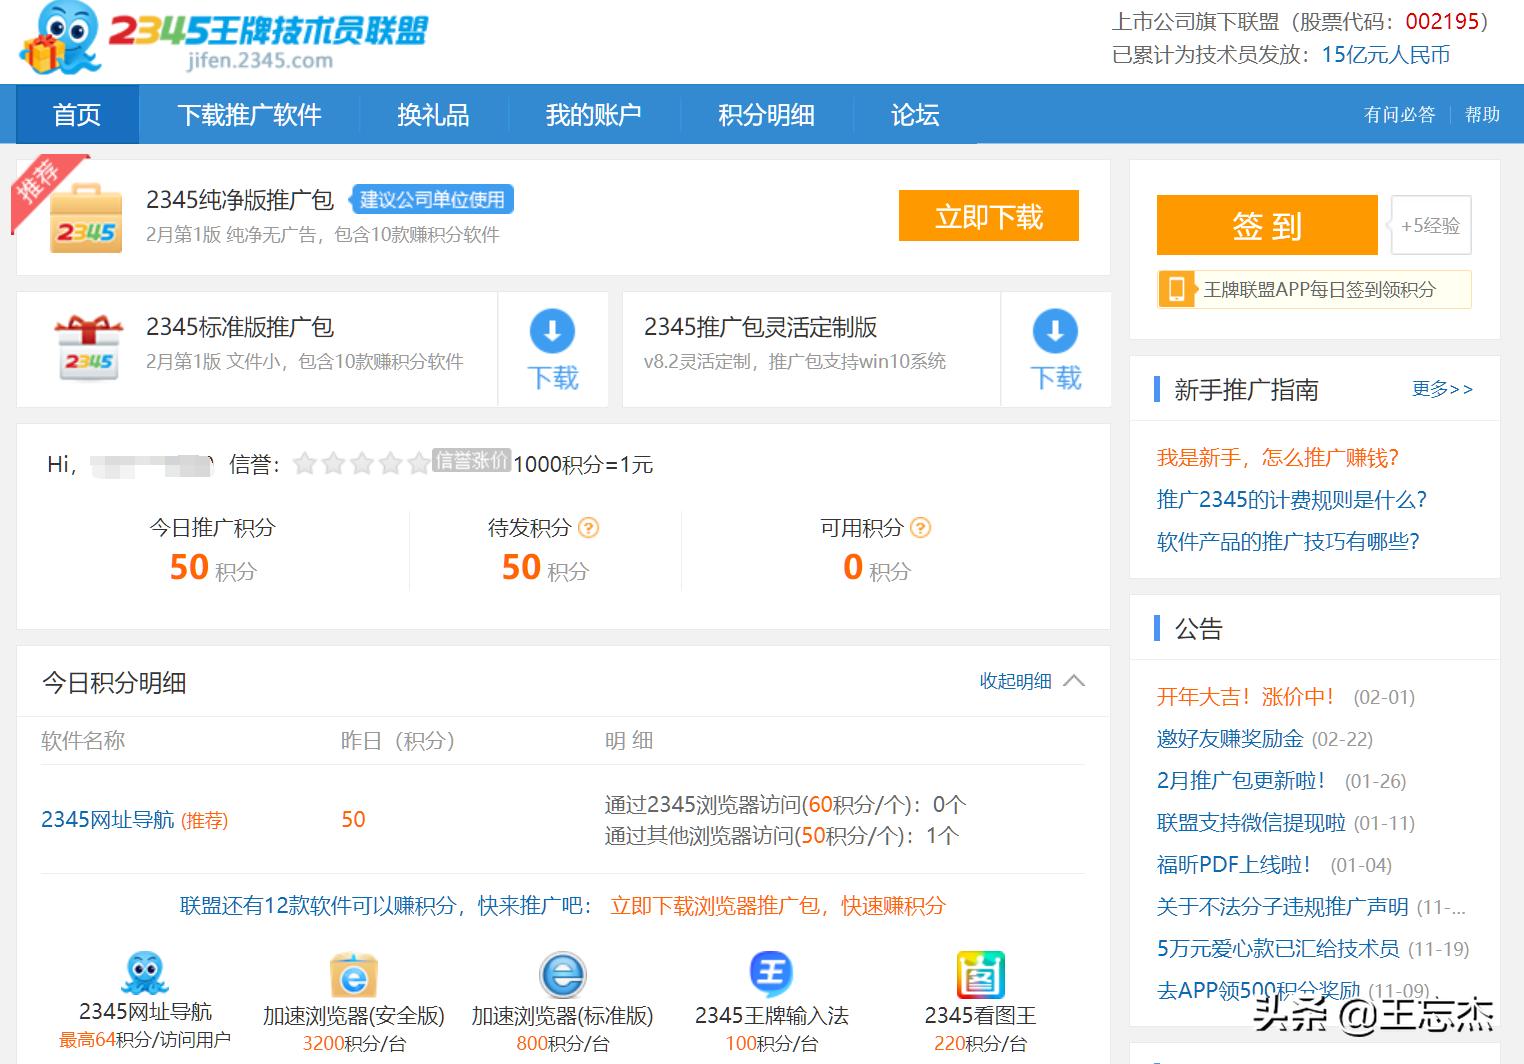Viewport: 1524px width, 1064px height.
Task: Collapse 今日积分明细 via 收起明细 chevron
Action: tap(1074, 681)
